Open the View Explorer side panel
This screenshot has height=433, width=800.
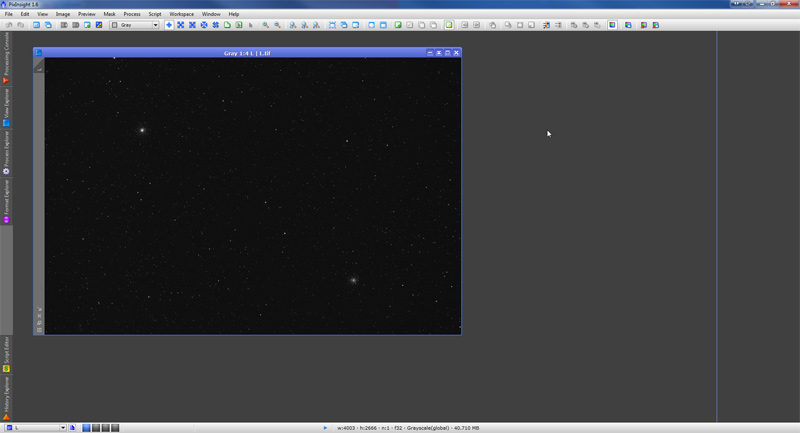[x=6, y=107]
